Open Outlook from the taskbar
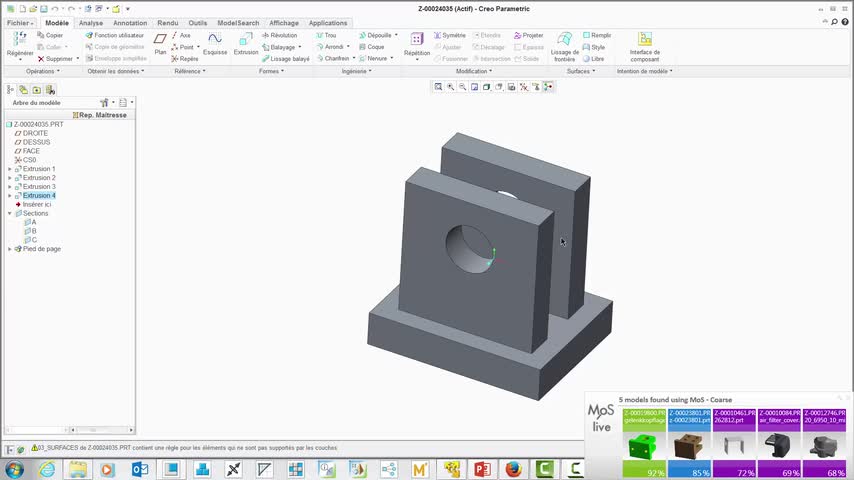The width and height of the screenshot is (854, 480). (140, 469)
